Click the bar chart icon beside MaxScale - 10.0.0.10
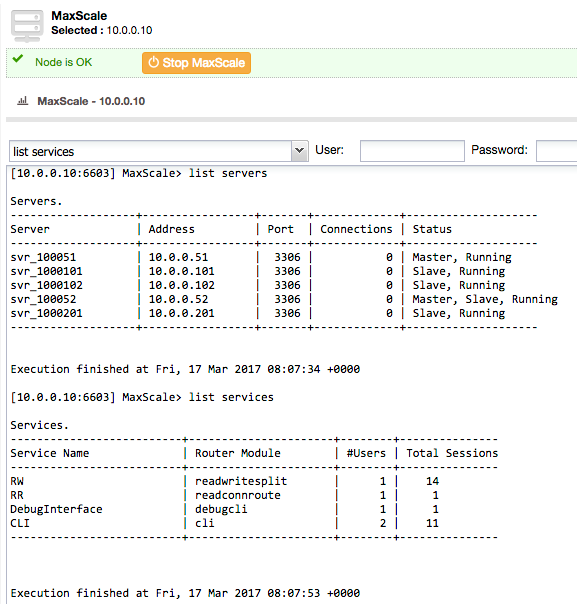 (23, 101)
